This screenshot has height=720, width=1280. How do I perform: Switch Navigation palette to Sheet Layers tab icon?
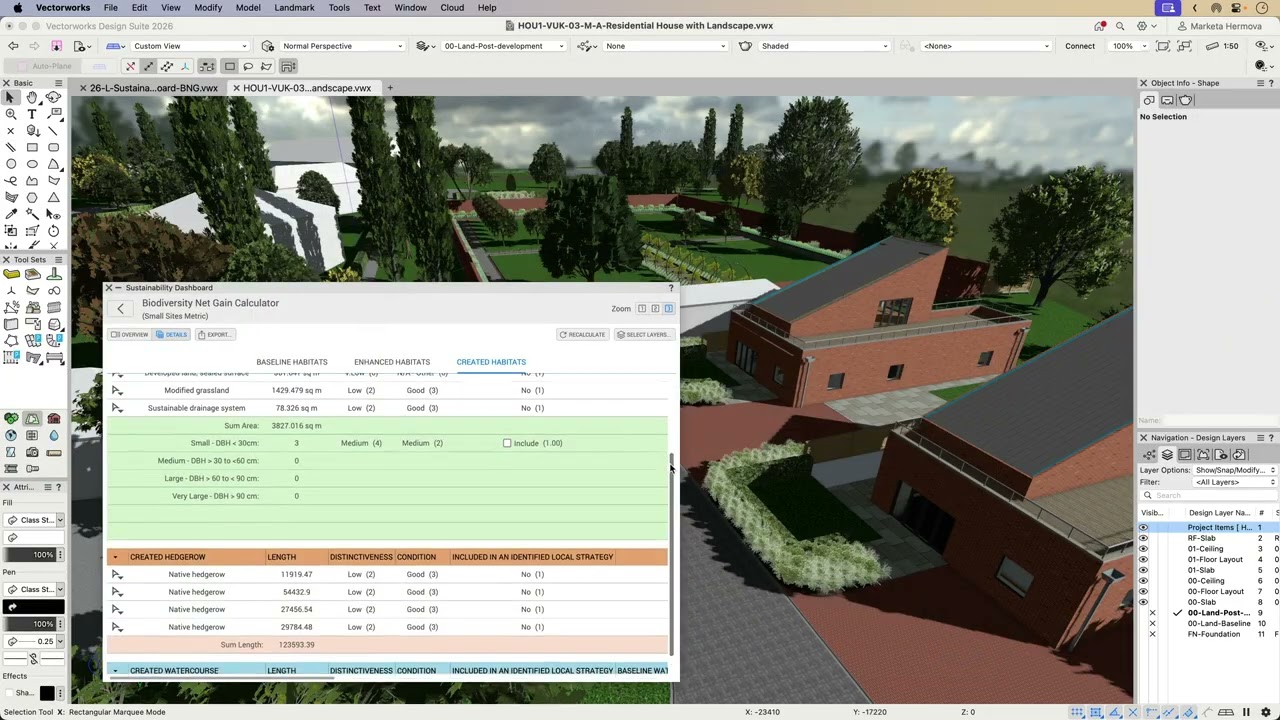[x=1185, y=455]
